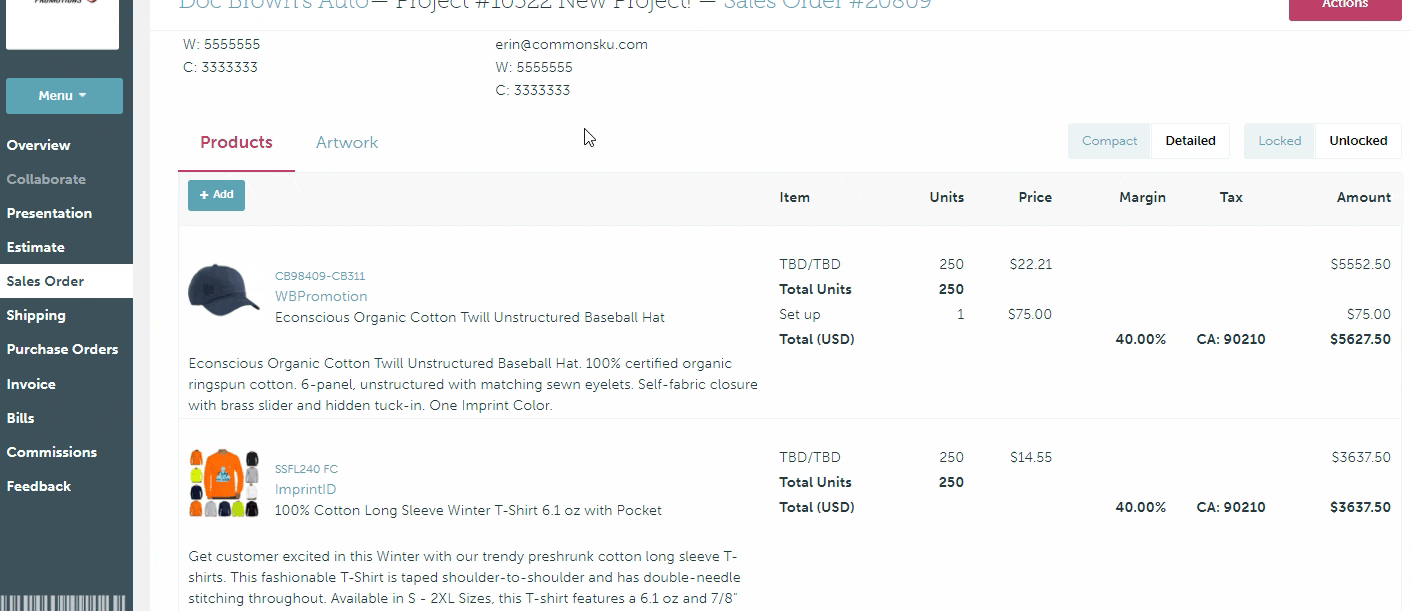
Task: Select the Products tab
Action: 236,142
